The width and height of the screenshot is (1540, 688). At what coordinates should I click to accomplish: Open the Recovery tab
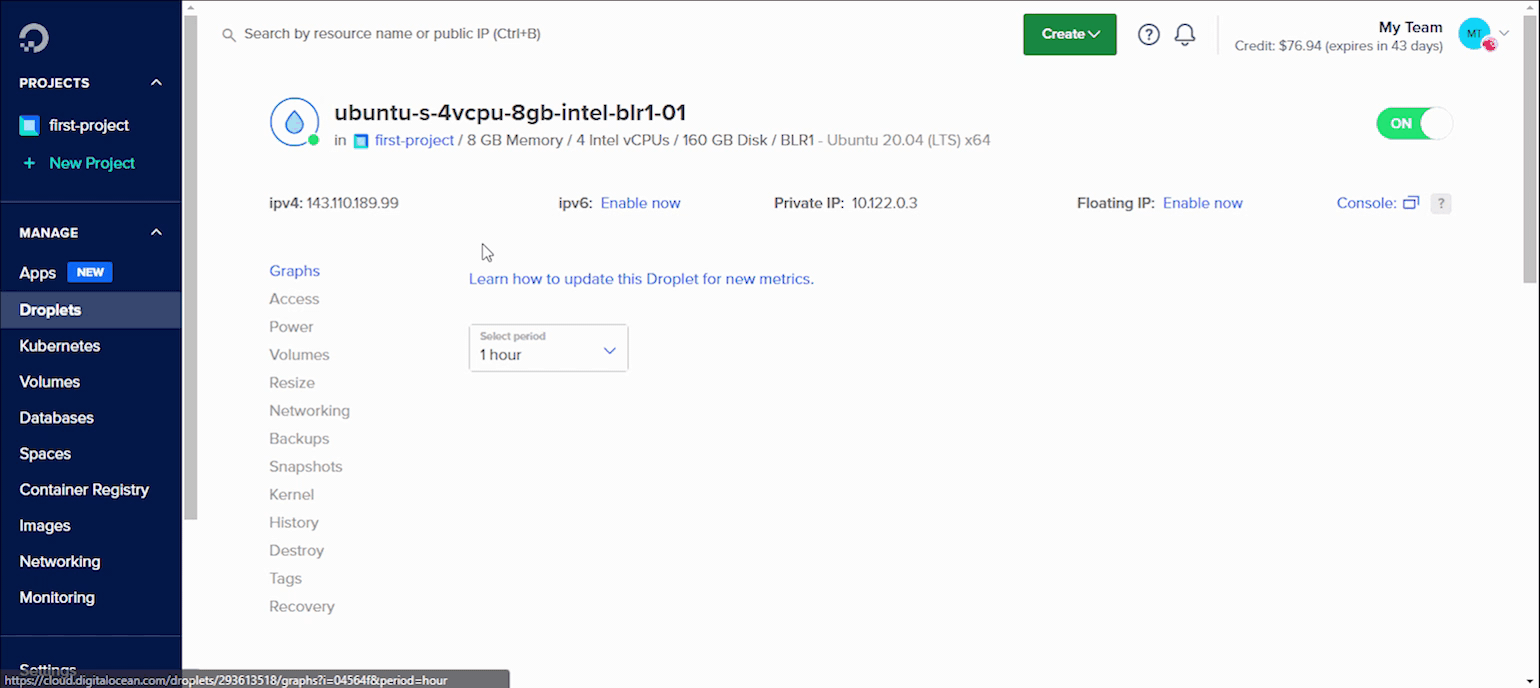tap(302, 607)
